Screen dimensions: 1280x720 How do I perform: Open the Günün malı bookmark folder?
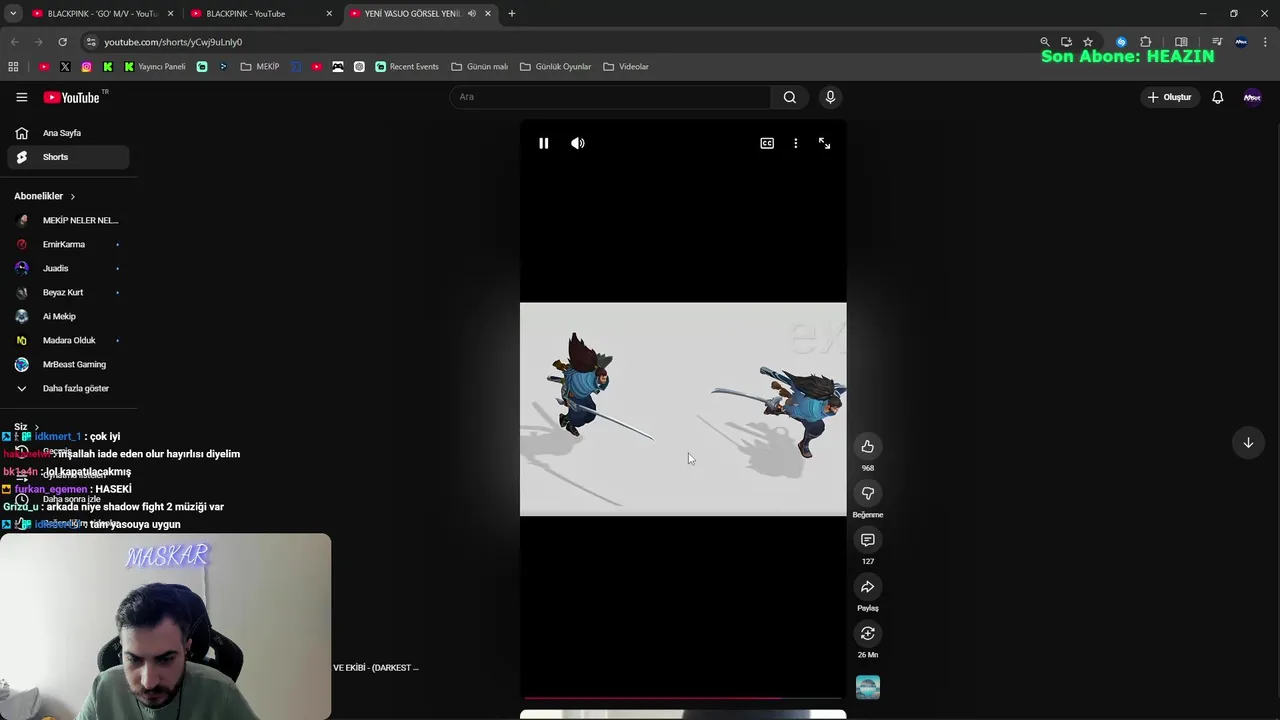coord(480,66)
